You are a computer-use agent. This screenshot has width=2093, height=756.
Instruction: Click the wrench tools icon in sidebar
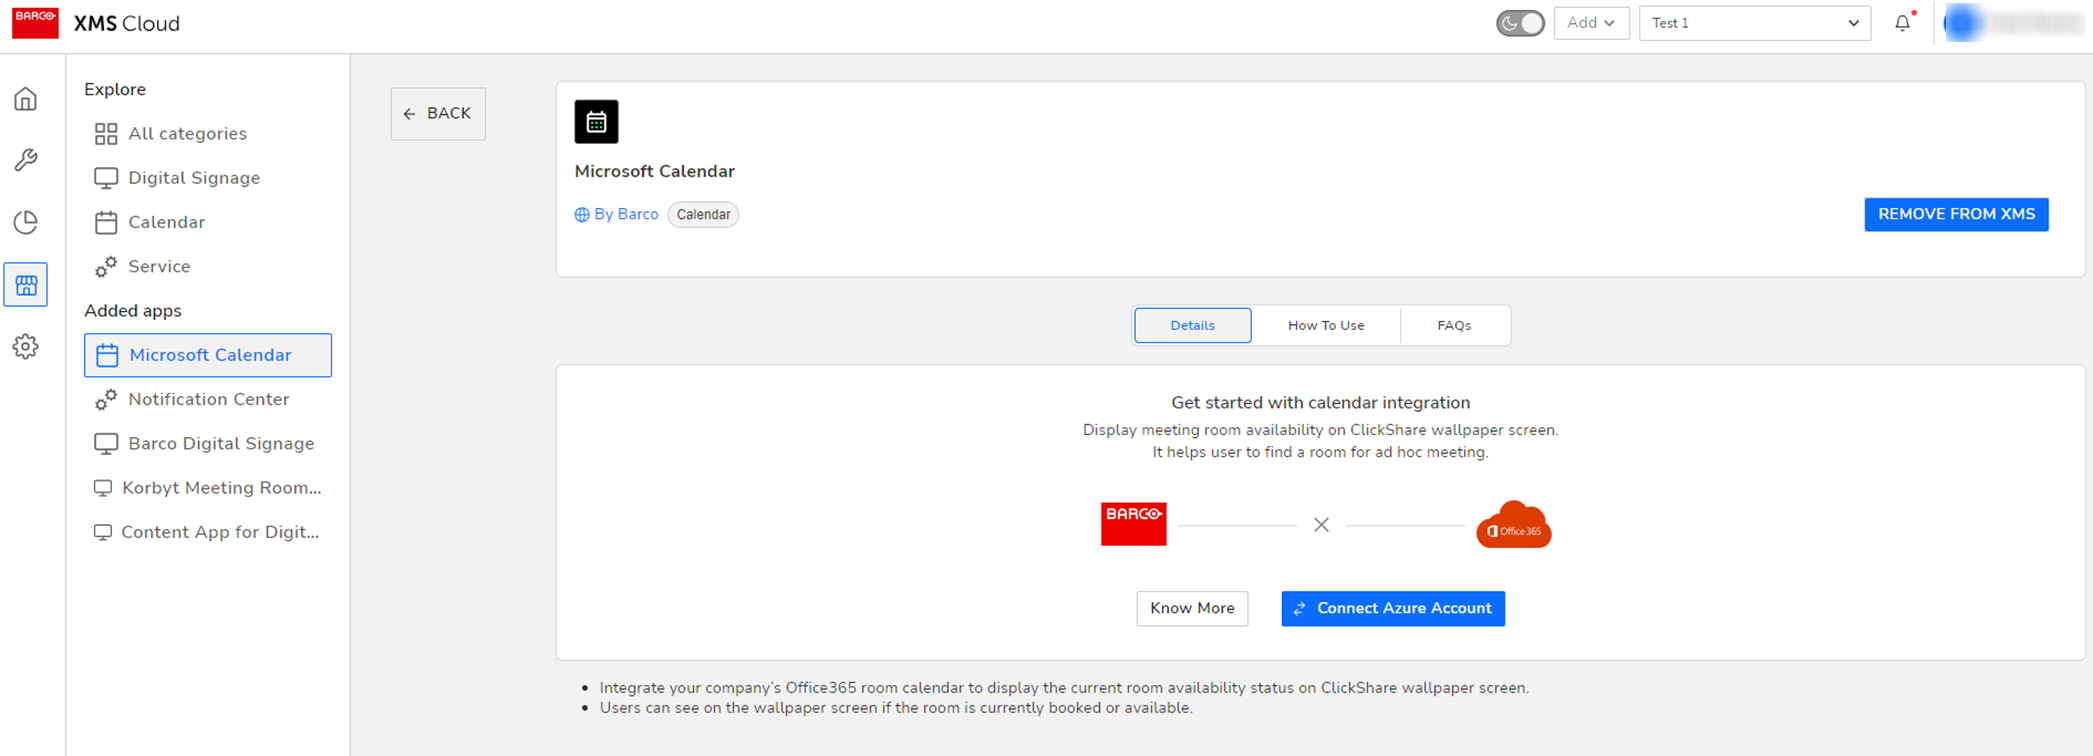coord(26,160)
